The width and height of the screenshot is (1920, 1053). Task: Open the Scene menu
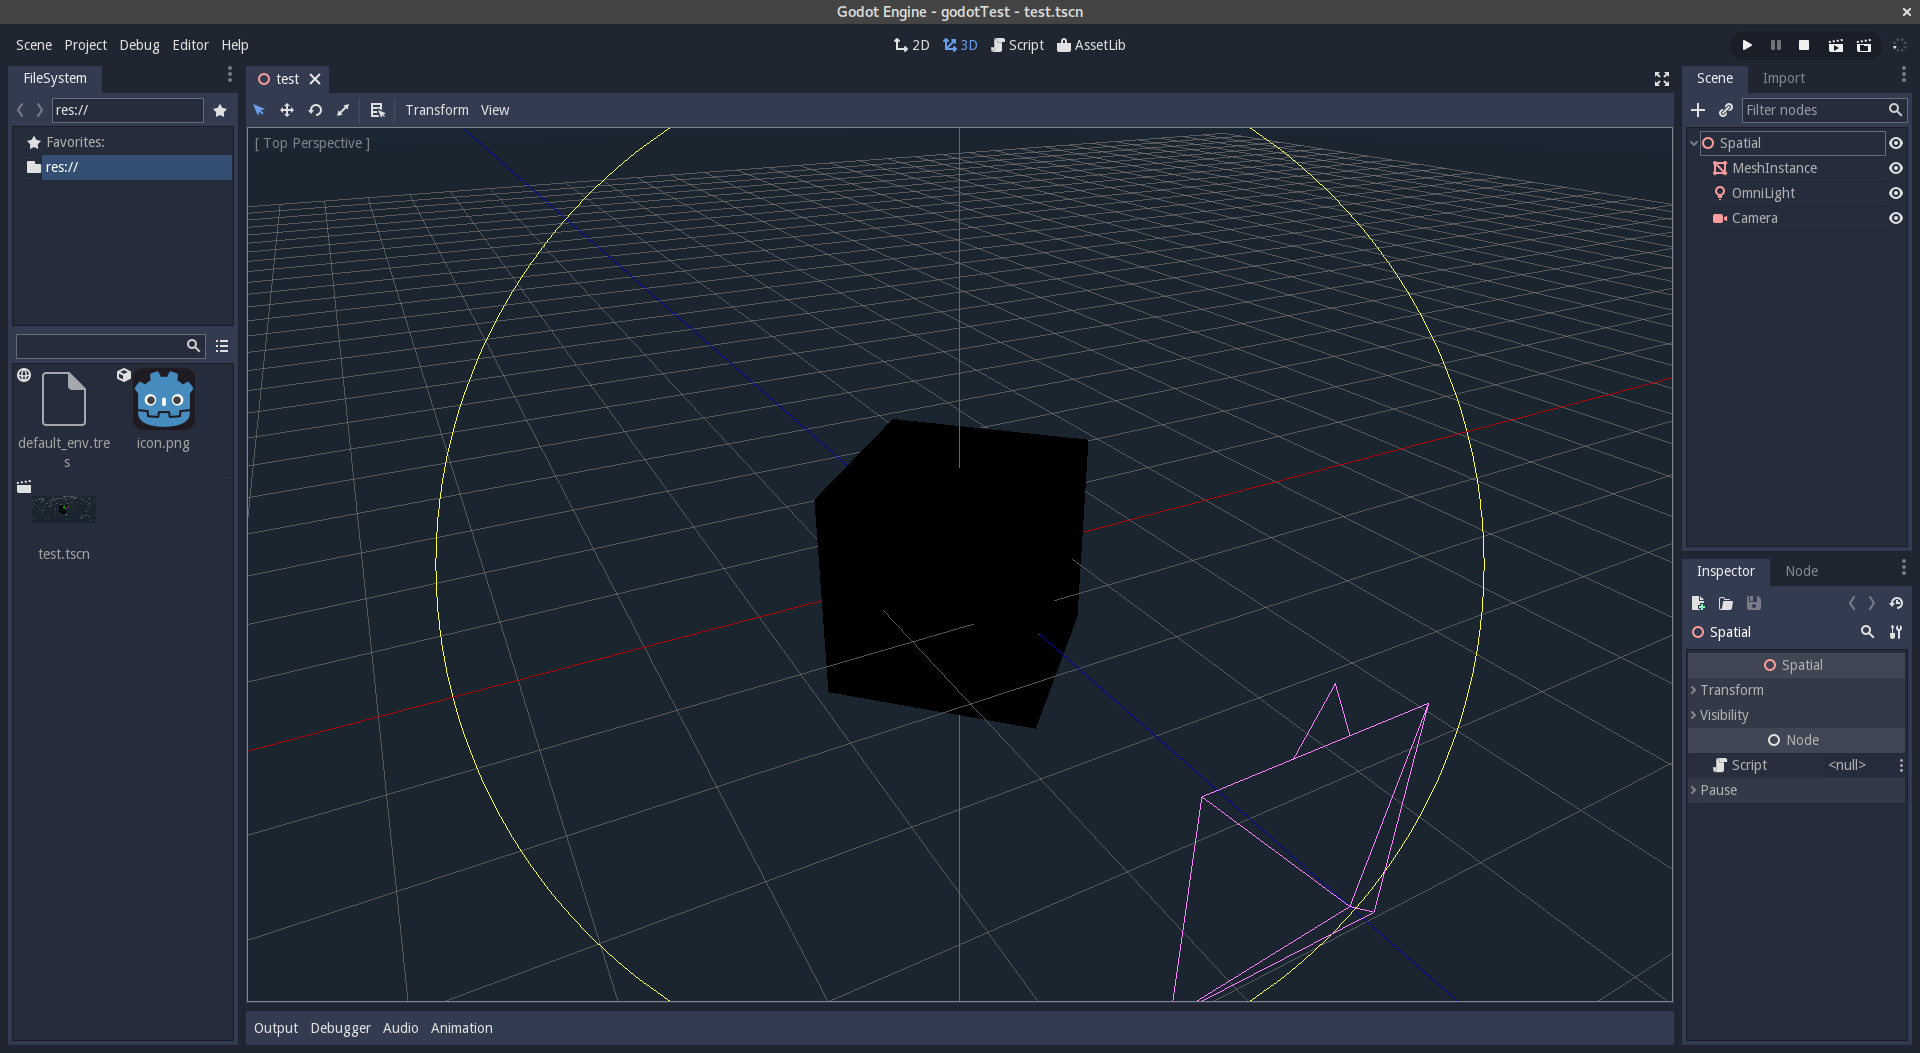[34, 45]
